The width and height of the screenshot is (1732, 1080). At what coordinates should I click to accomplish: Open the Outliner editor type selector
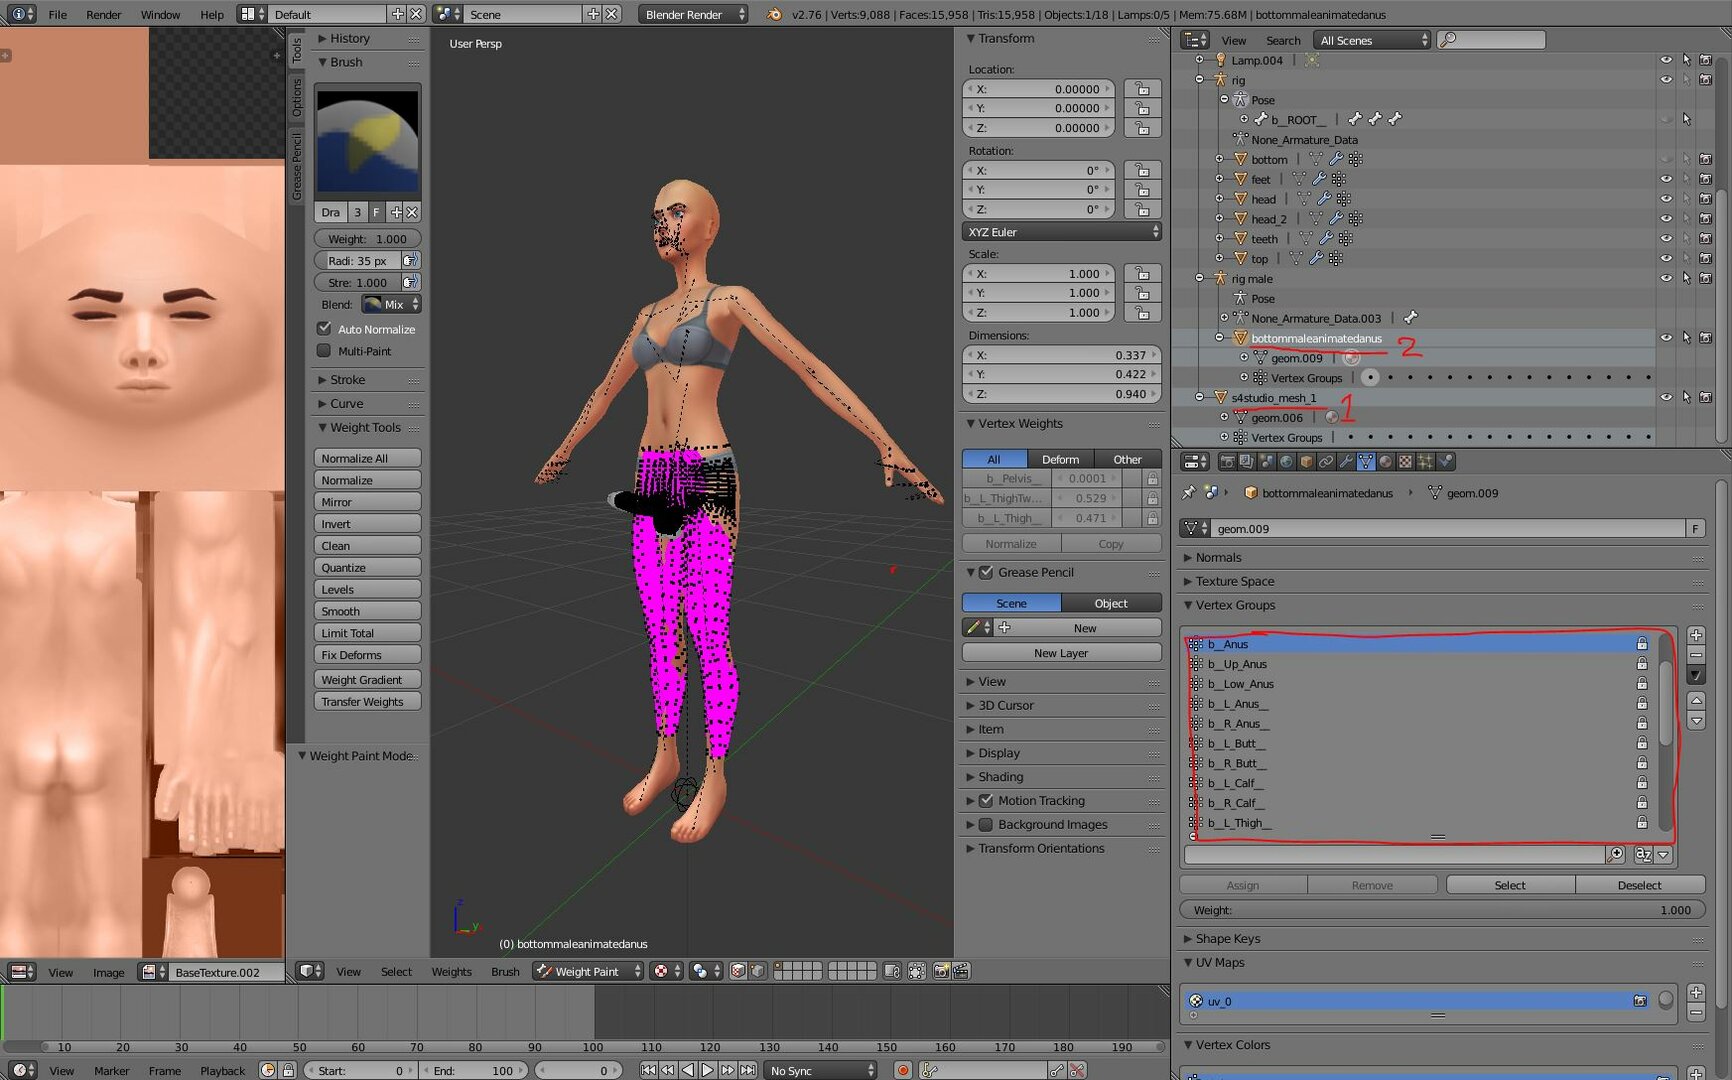pyautogui.click(x=1195, y=40)
